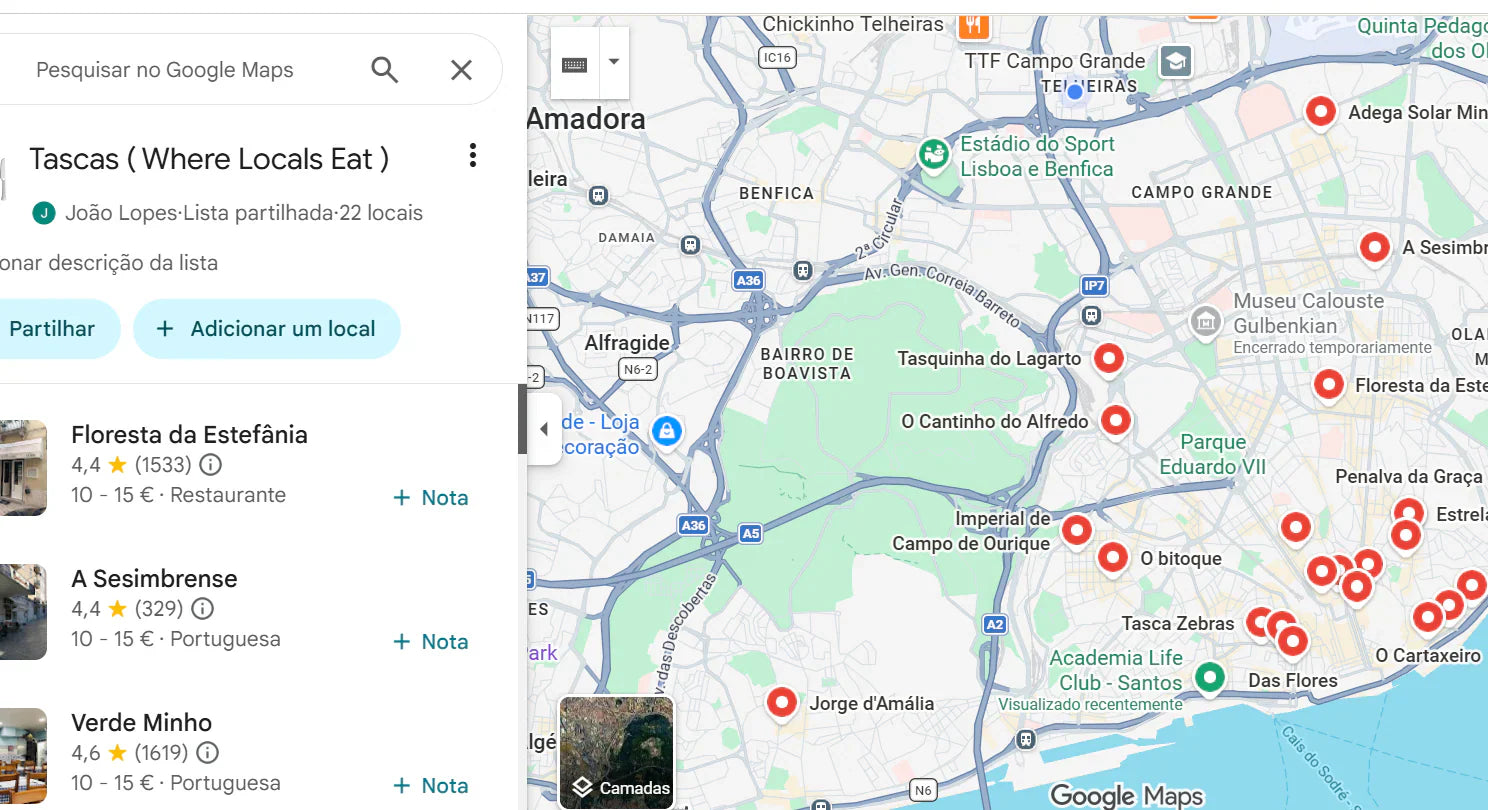This screenshot has height=810, width=1488.
Task: Click the on-screen keyboard icon
Action: pos(573,62)
